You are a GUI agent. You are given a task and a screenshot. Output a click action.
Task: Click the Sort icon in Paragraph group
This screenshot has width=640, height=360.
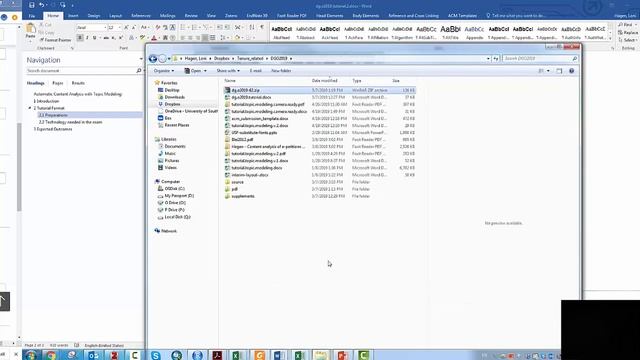(x=252, y=27)
